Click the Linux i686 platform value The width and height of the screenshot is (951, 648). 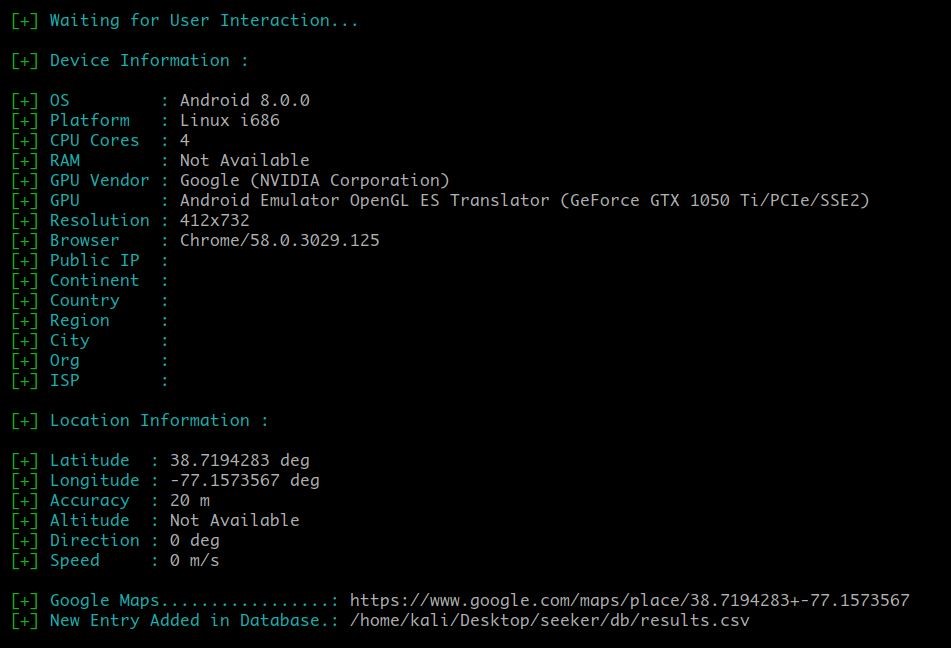(229, 120)
